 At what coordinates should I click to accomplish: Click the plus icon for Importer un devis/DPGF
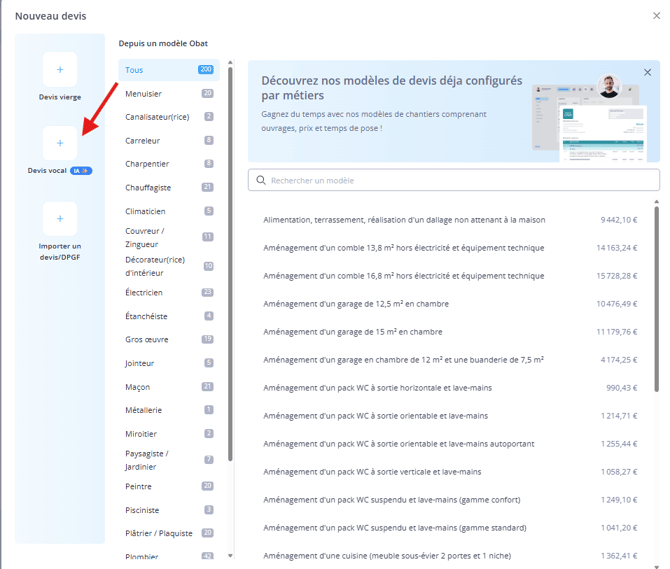60,218
